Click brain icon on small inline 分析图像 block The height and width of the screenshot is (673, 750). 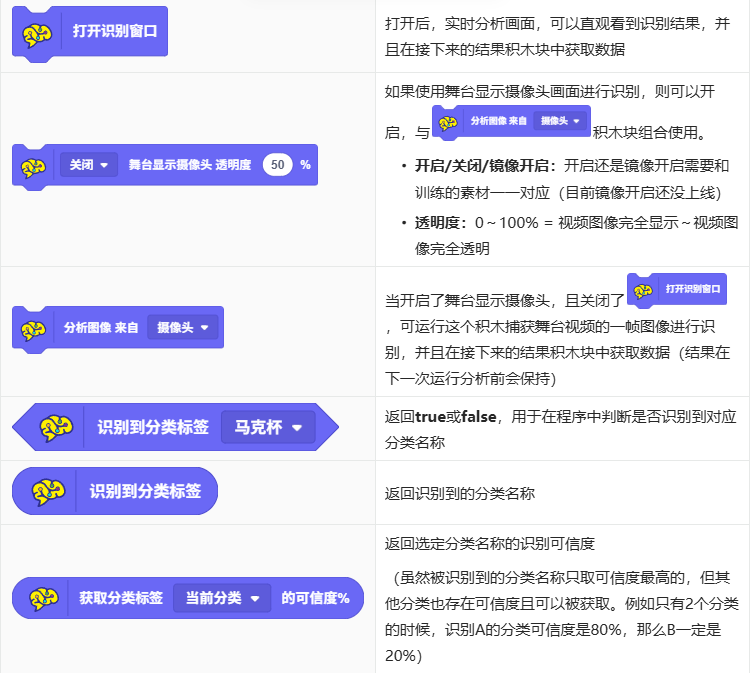coord(449,121)
